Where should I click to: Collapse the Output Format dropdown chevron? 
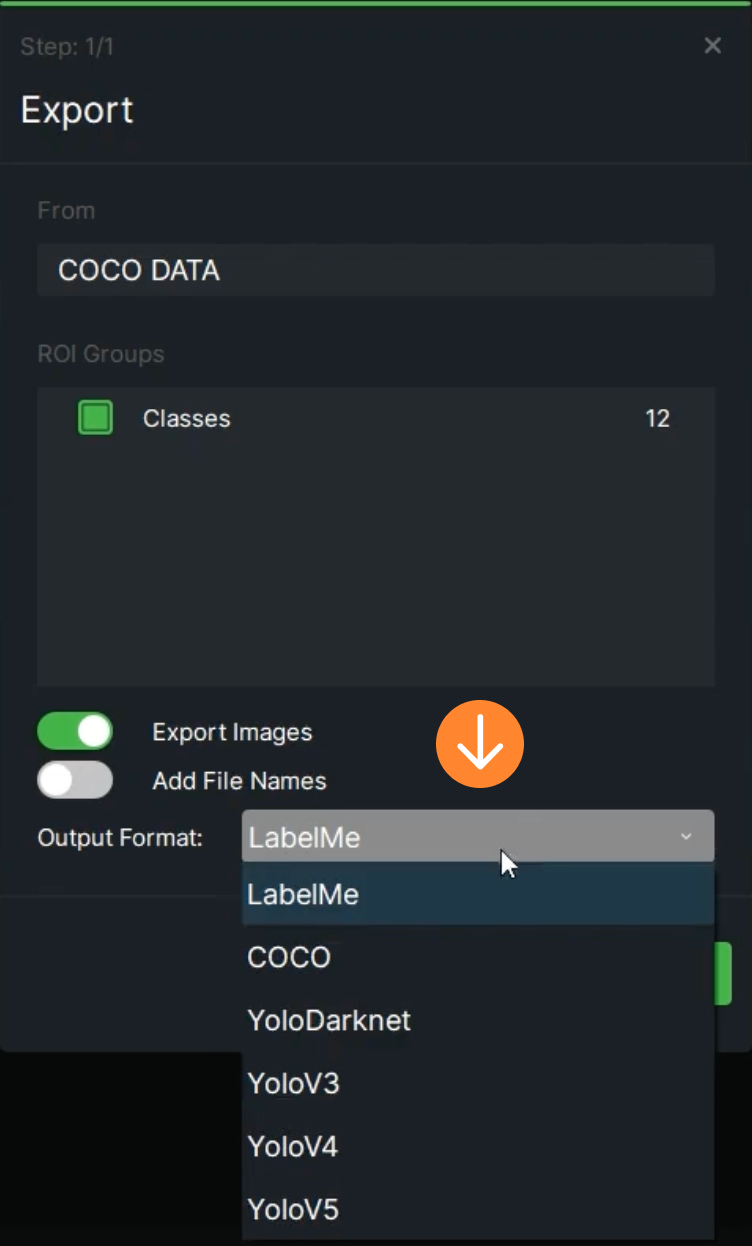coord(686,836)
